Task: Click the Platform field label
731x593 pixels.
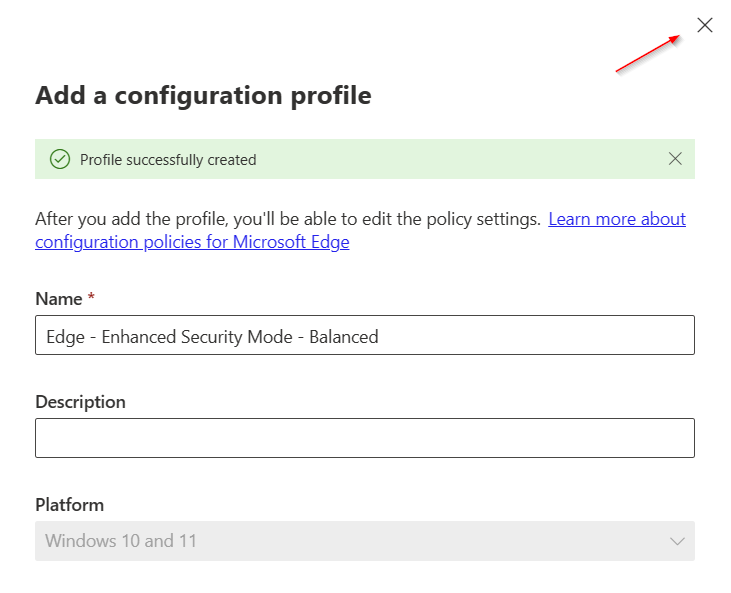Action: 69,505
